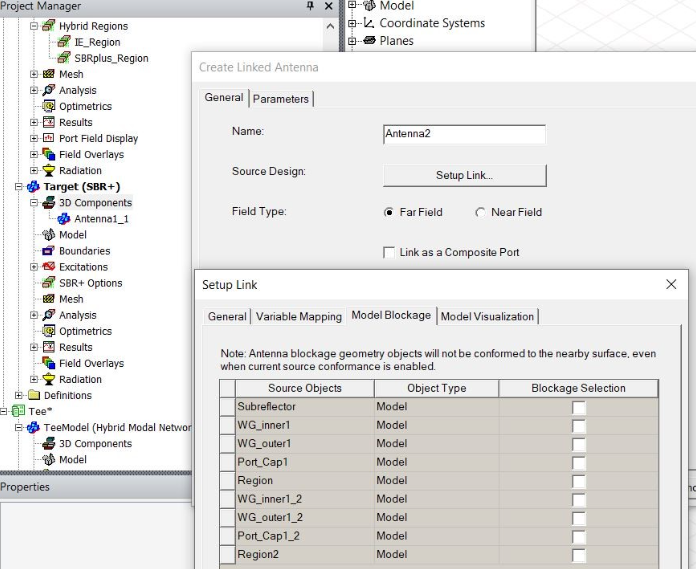
Task: Select the Near Field radio button
Action: tap(481, 212)
